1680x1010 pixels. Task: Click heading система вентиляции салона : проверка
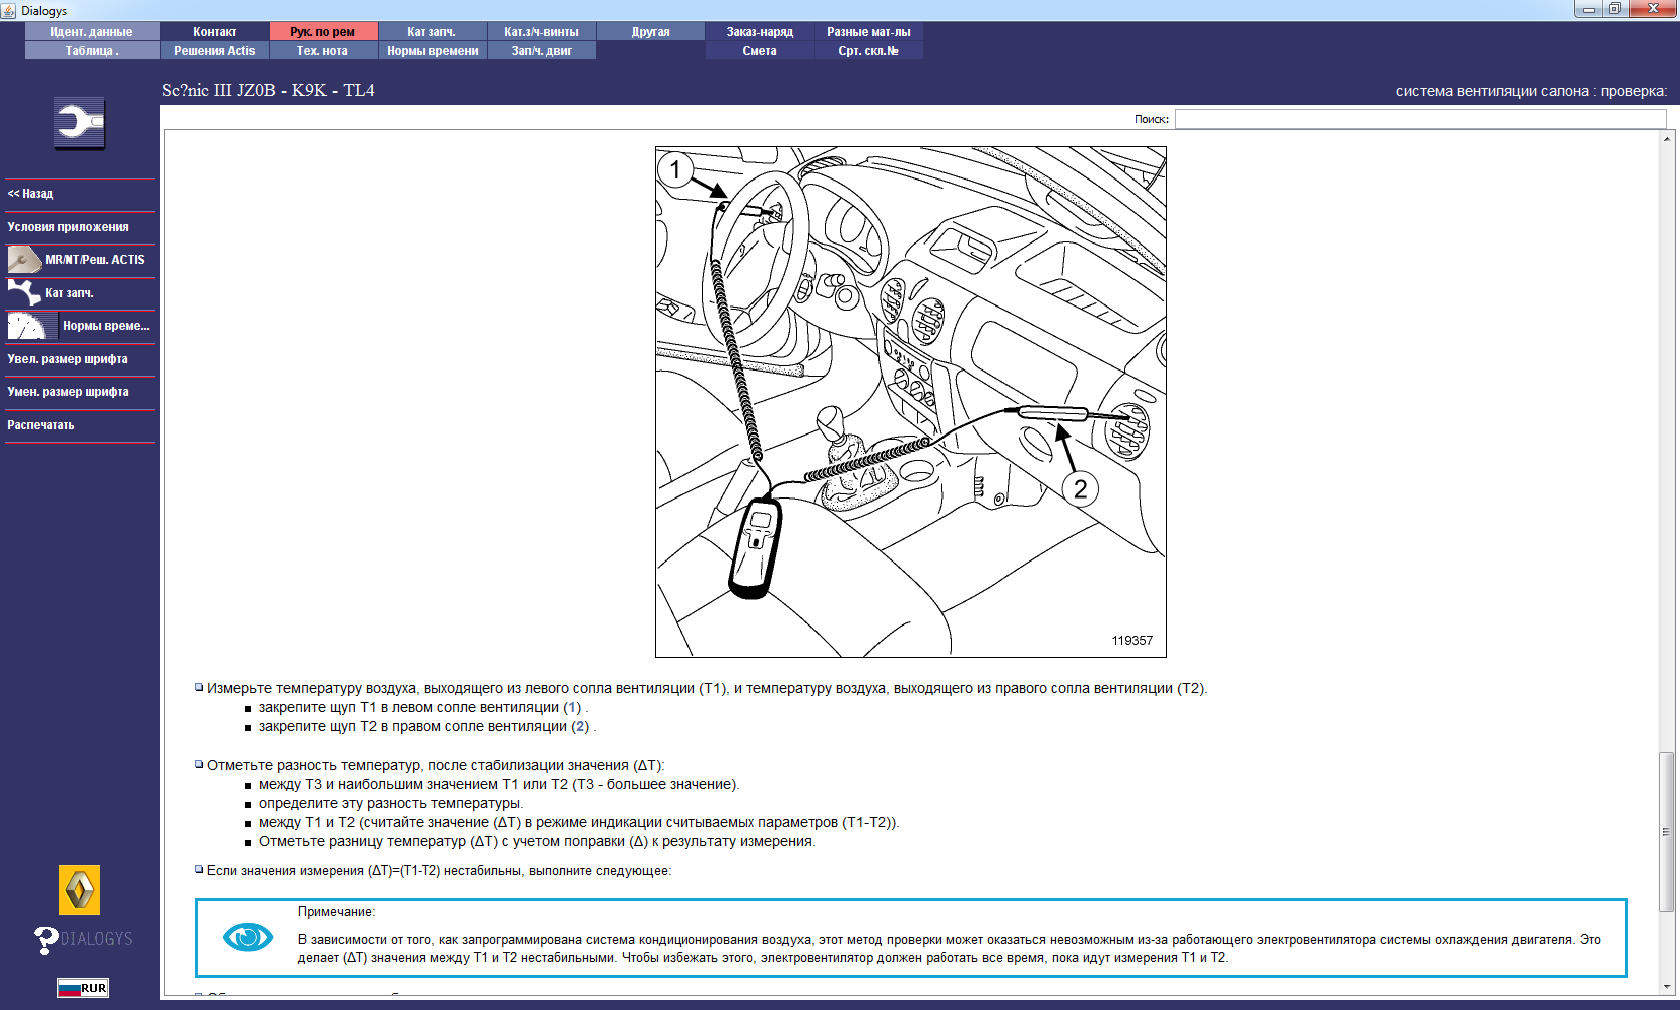(x=1531, y=91)
